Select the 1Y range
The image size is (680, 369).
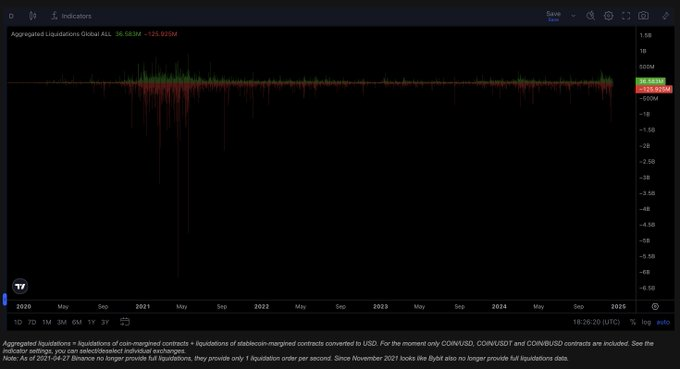point(91,322)
